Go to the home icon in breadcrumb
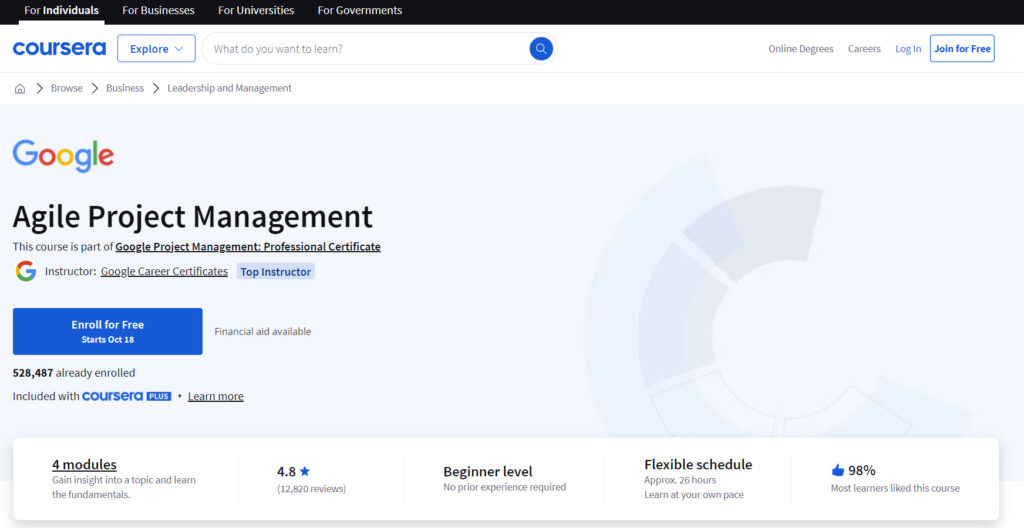Viewport: 1024px width, 528px height. tap(20, 88)
